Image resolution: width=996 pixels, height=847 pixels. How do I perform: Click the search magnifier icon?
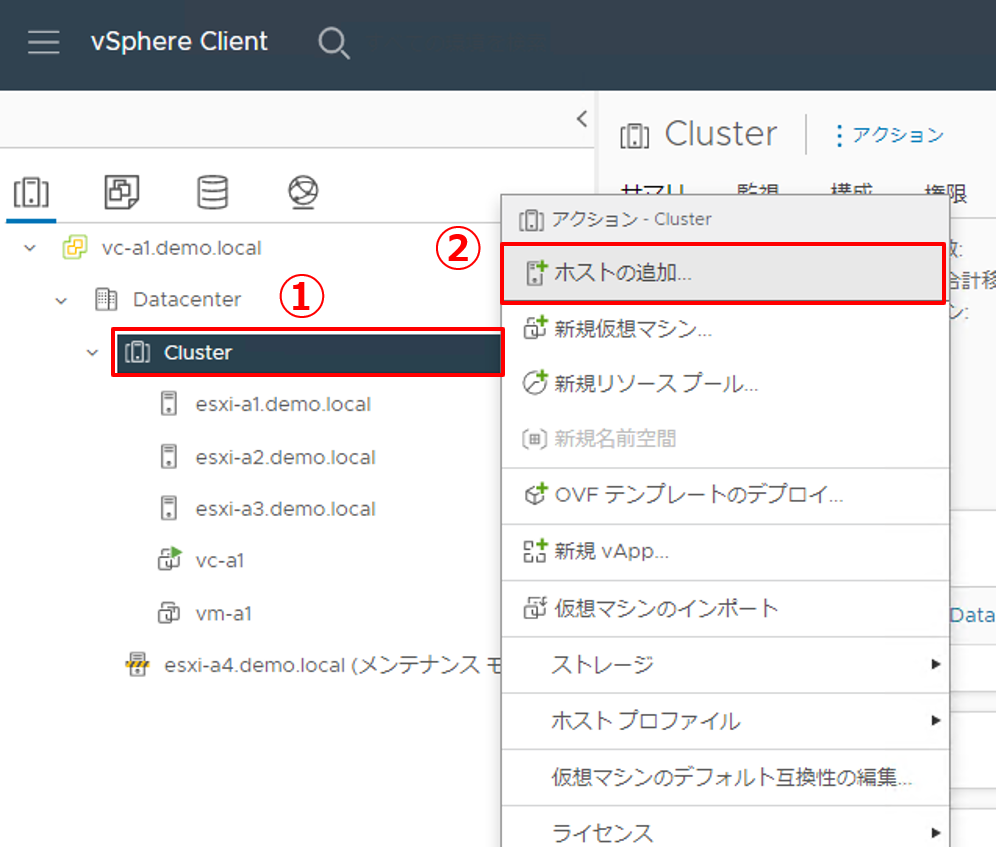coord(333,43)
